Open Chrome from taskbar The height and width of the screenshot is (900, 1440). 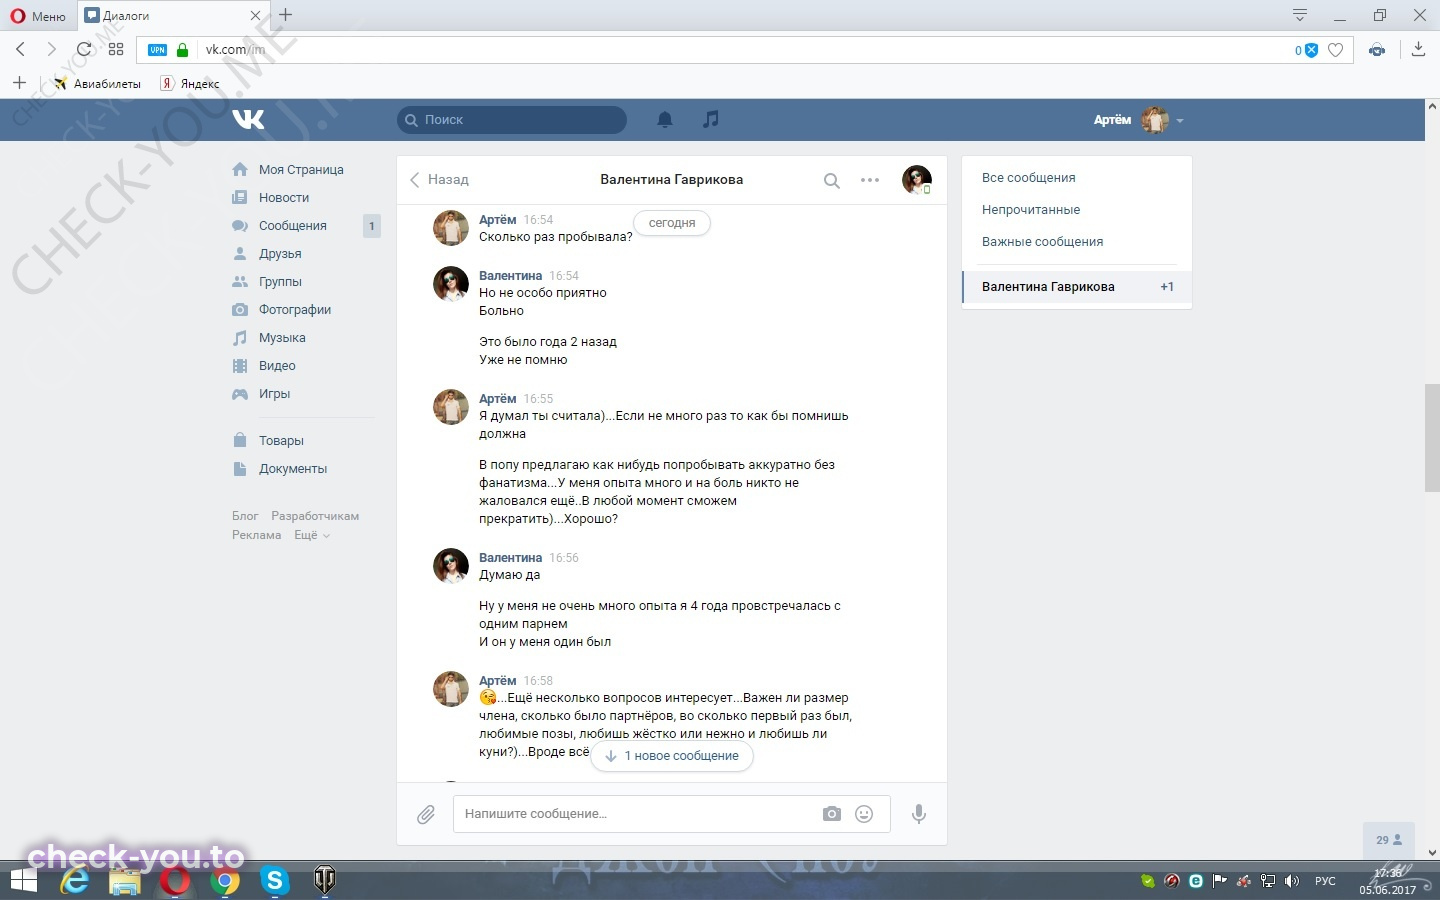coord(226,881)
